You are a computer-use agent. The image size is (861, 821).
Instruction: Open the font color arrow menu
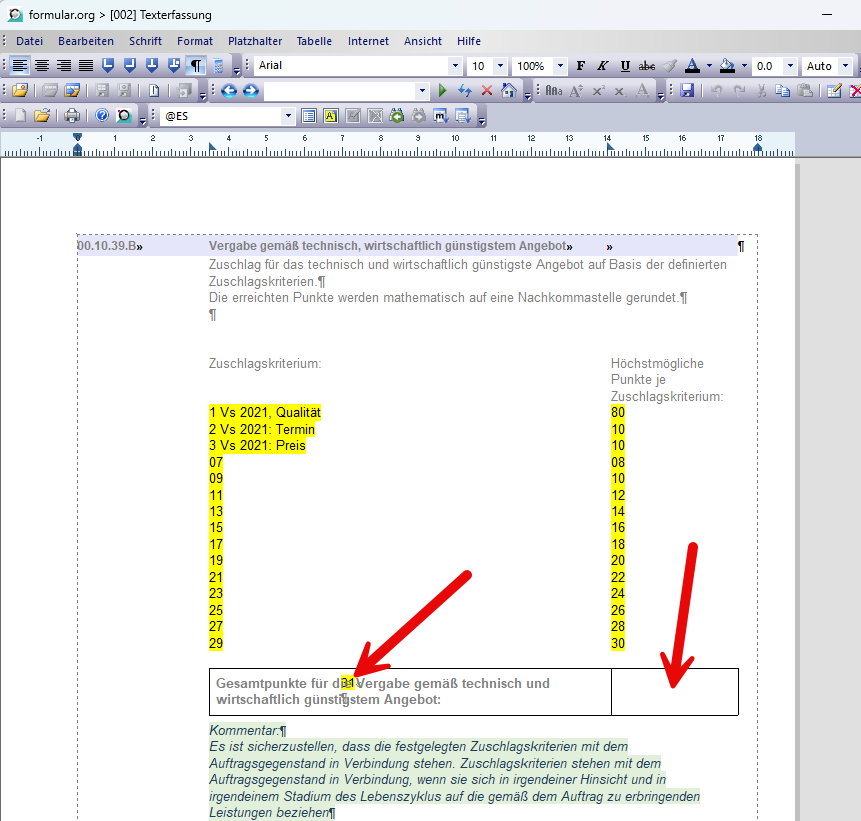click(709, 66)
